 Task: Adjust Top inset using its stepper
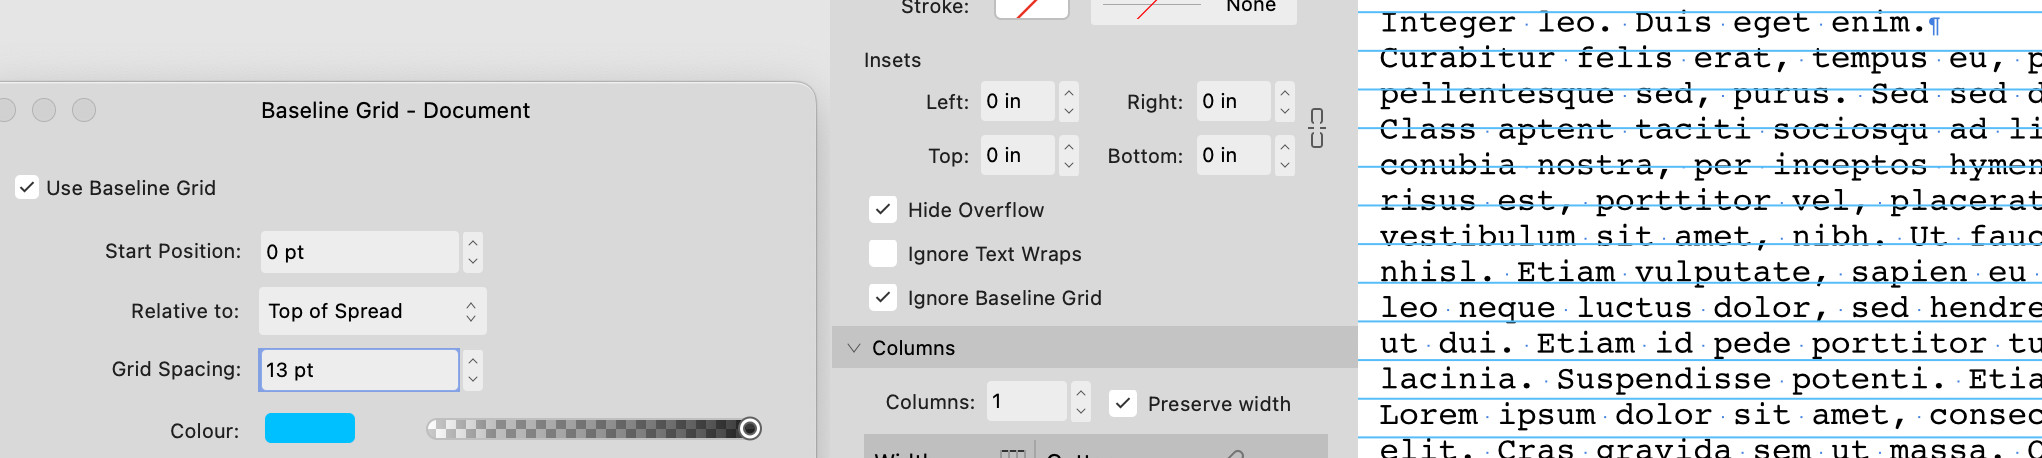1069,156
